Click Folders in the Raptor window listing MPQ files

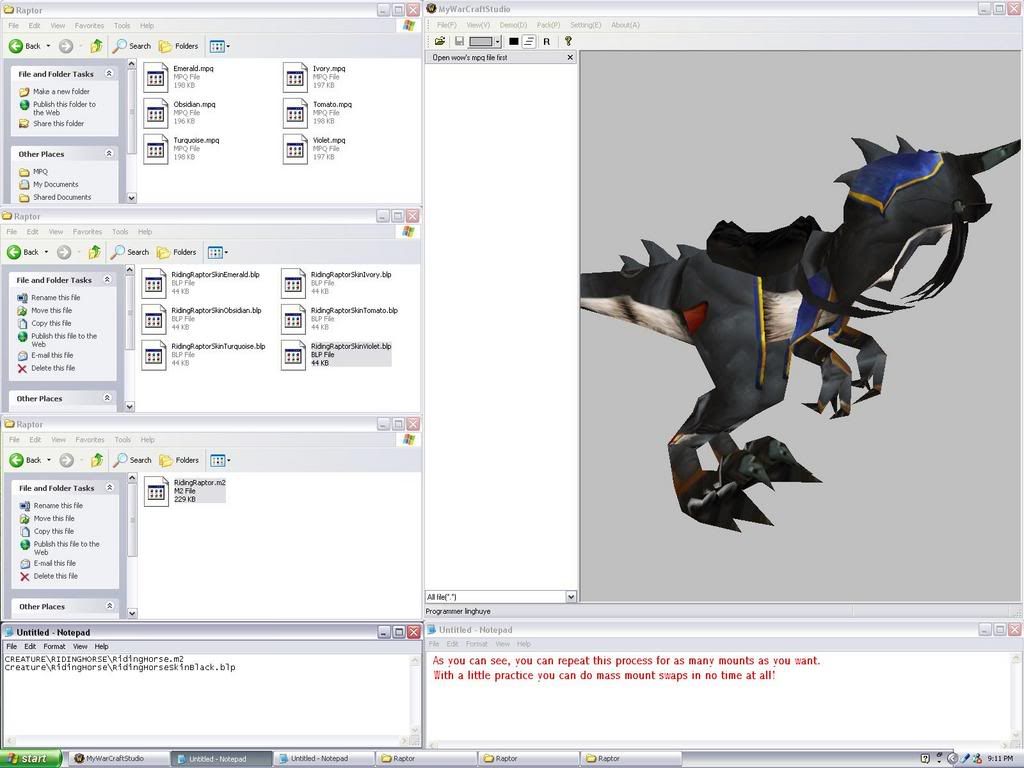coord(178,46)
